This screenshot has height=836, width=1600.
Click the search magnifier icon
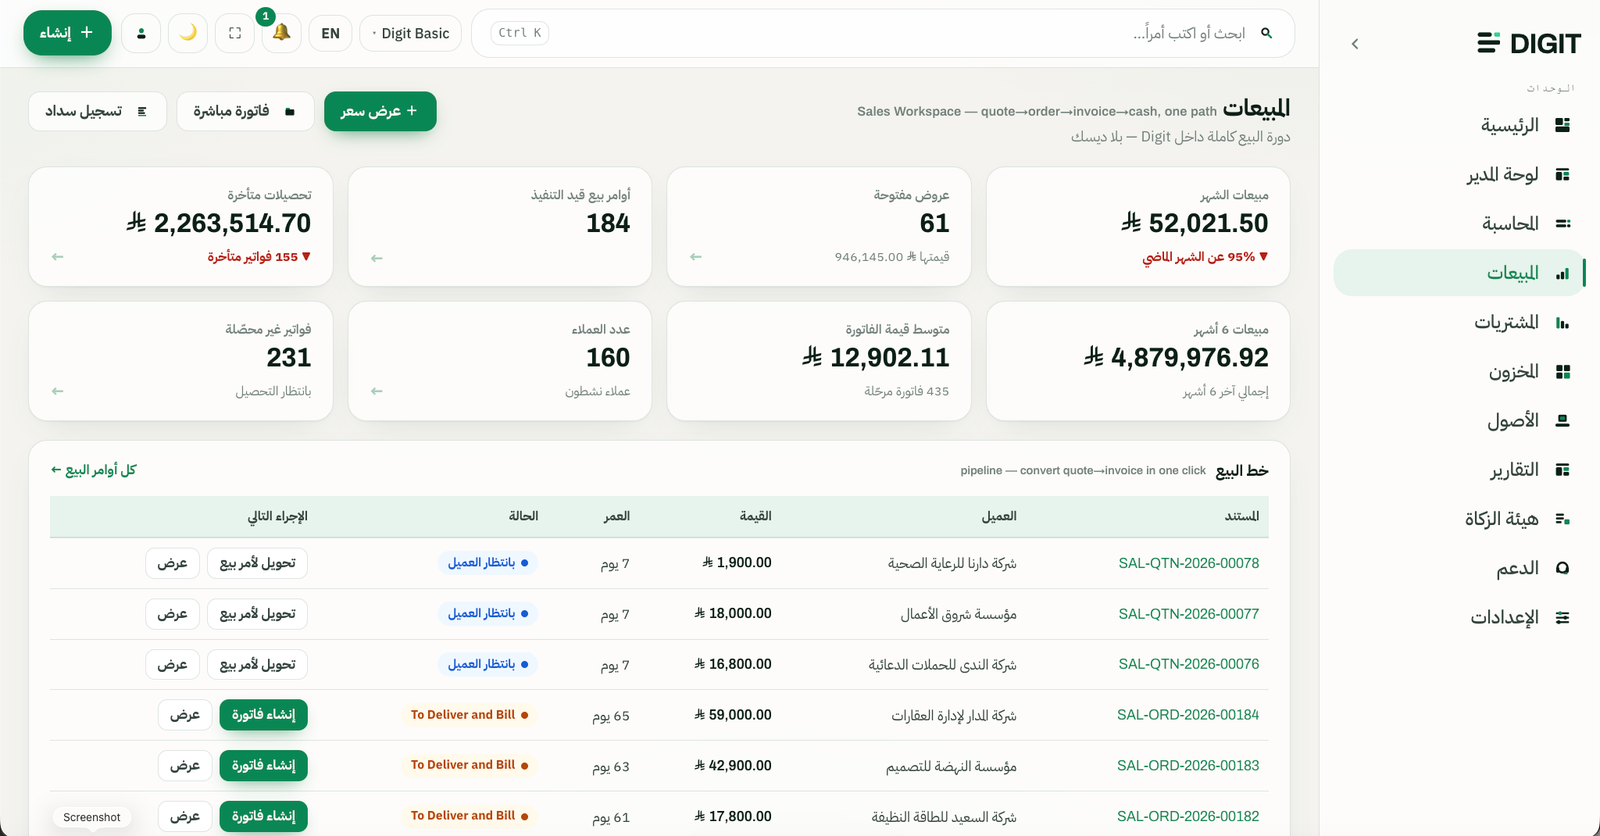[1266, 33]
